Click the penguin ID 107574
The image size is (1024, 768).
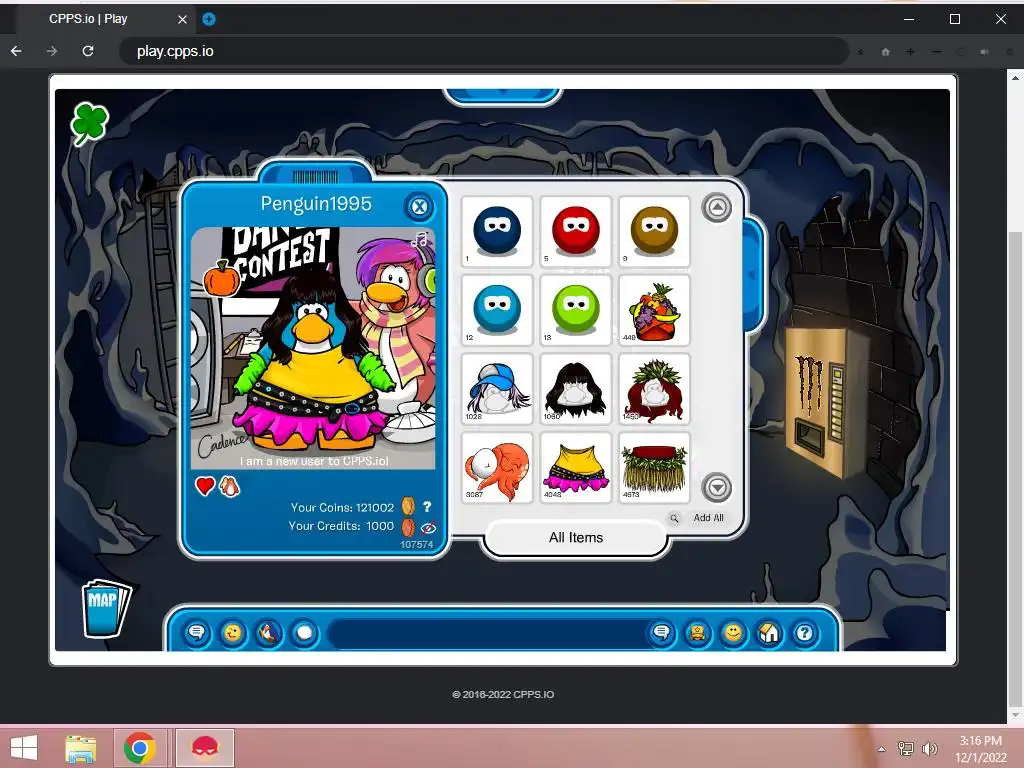click(417, 545)
